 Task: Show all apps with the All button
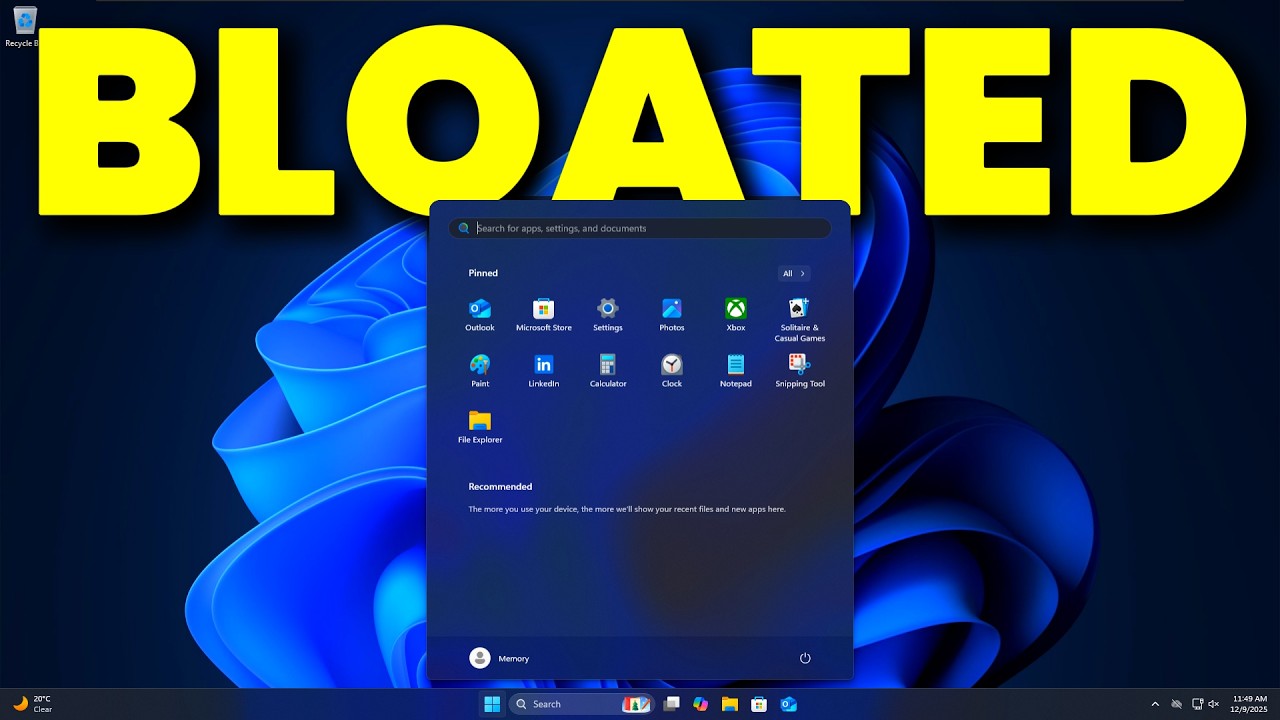point(794,273)
